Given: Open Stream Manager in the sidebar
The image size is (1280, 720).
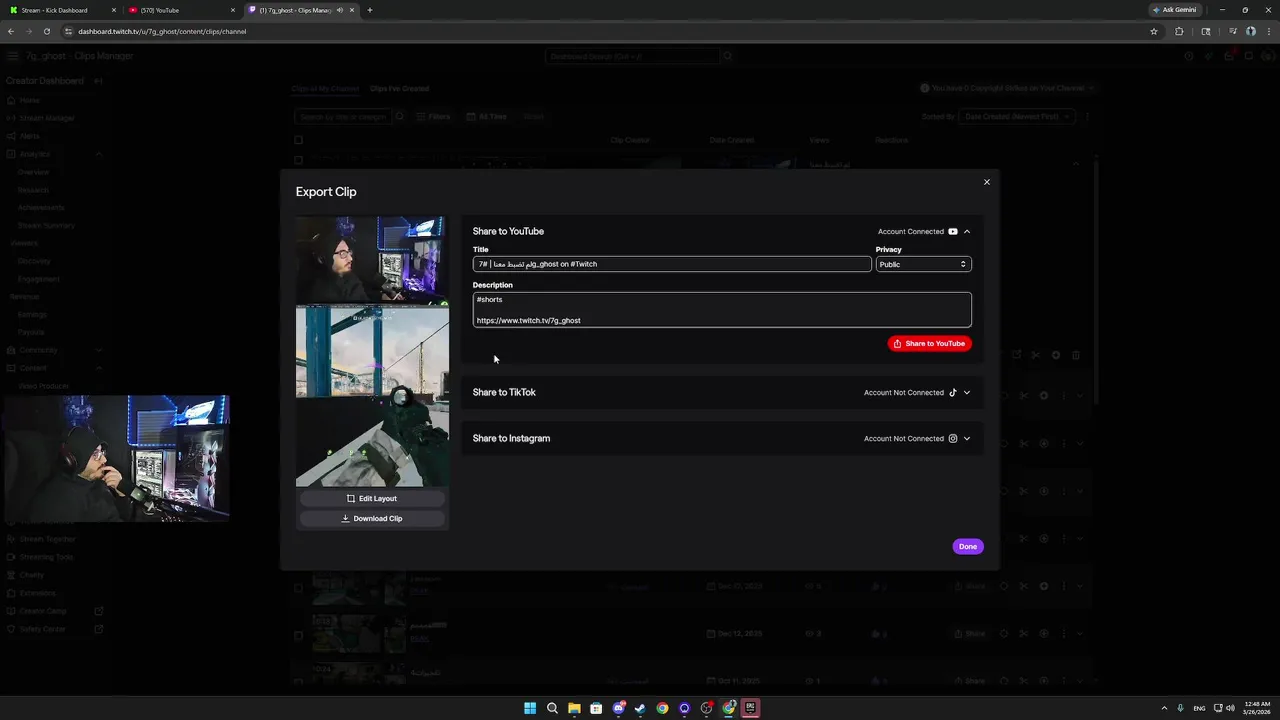Looking at the screenshot, I should click(46, 118).
